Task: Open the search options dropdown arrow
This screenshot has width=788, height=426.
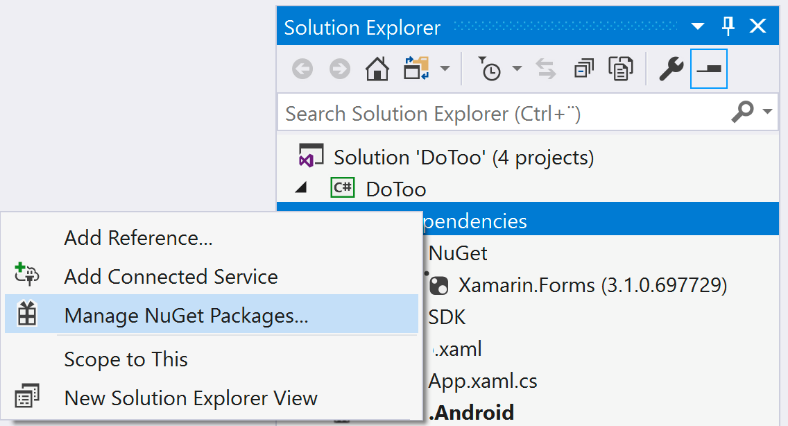Action: point(767,112)
